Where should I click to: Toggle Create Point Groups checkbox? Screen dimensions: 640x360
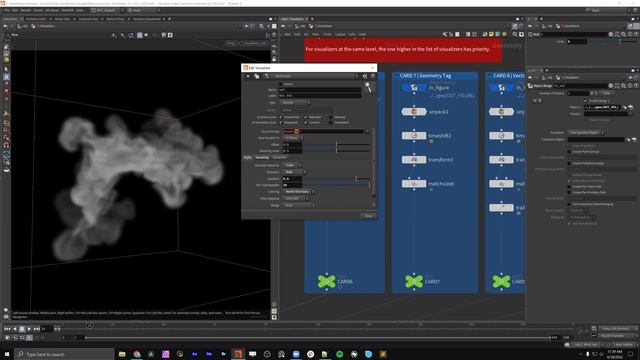569,152
